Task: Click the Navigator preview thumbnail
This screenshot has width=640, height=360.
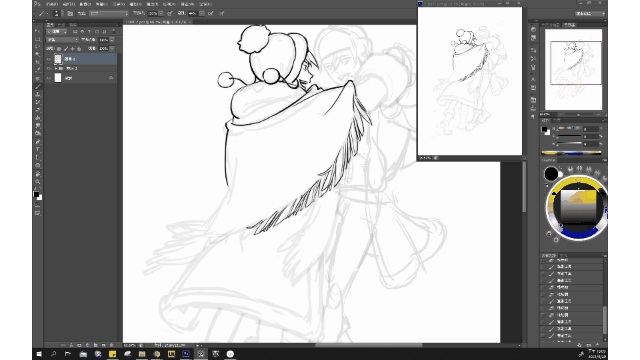Action: pos(573,69)
